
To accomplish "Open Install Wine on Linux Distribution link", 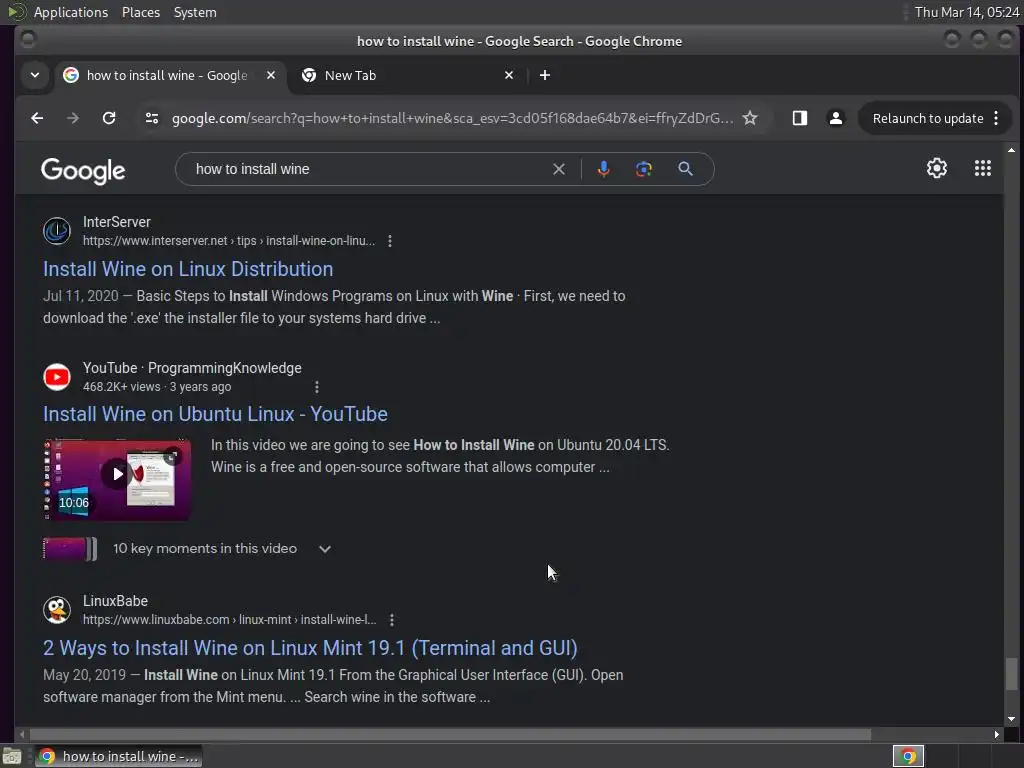I will [x=188, y=269].
